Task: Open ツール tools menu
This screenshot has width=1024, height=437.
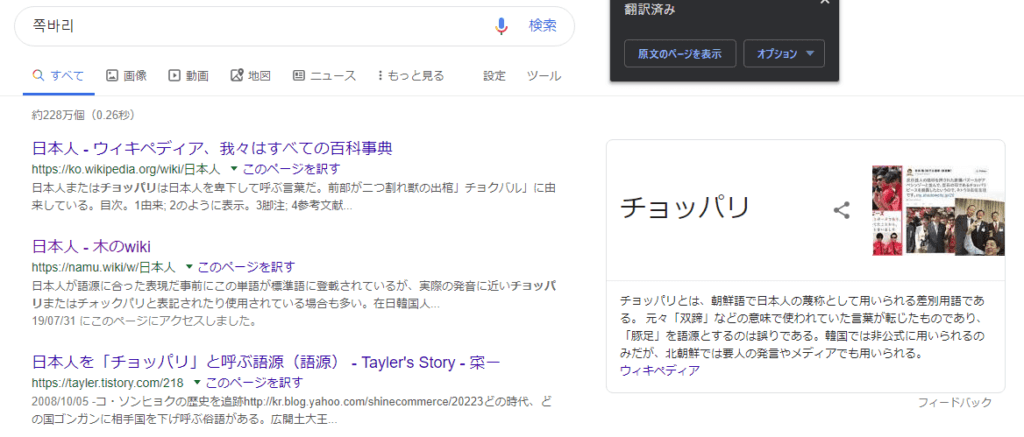Action: pyautogui.click(x=544, y=76)
